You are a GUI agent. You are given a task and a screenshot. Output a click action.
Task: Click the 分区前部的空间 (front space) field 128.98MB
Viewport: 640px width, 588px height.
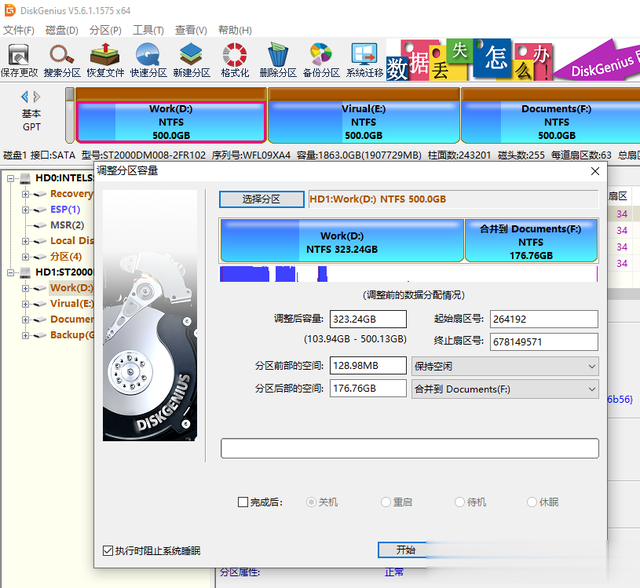pyautogui.click(x=368, y=366)
